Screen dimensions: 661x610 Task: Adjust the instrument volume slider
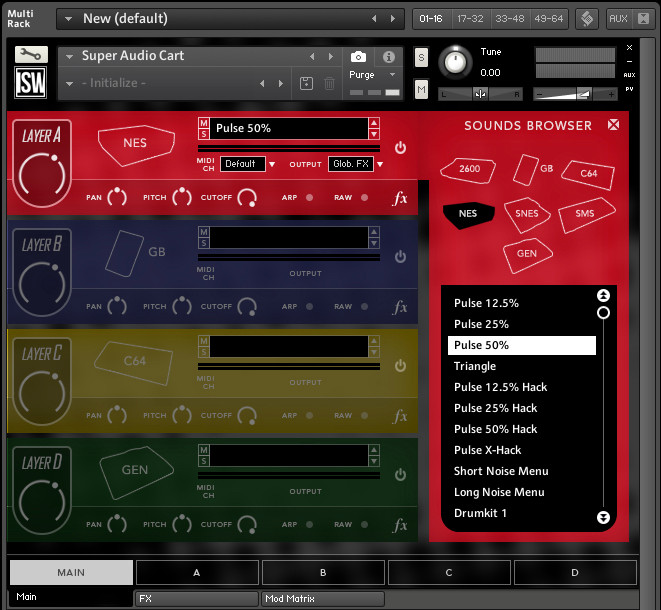(575, 94)
